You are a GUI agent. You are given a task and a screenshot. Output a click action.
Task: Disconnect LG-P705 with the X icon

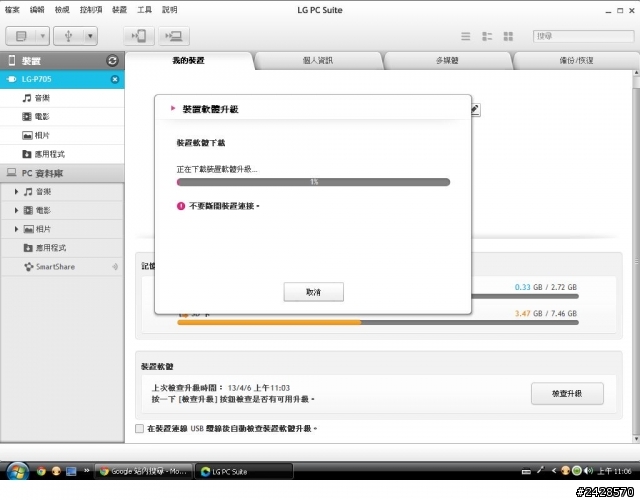(115, 79)
